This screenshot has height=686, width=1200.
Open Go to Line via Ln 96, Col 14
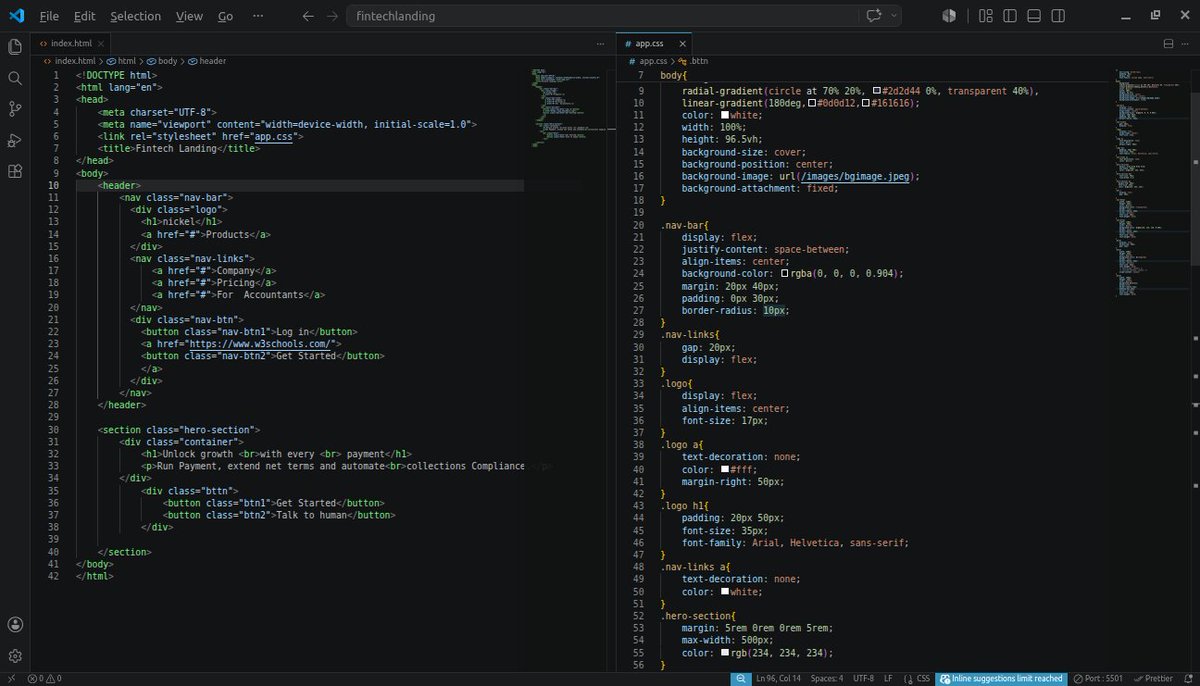[780, 678]
